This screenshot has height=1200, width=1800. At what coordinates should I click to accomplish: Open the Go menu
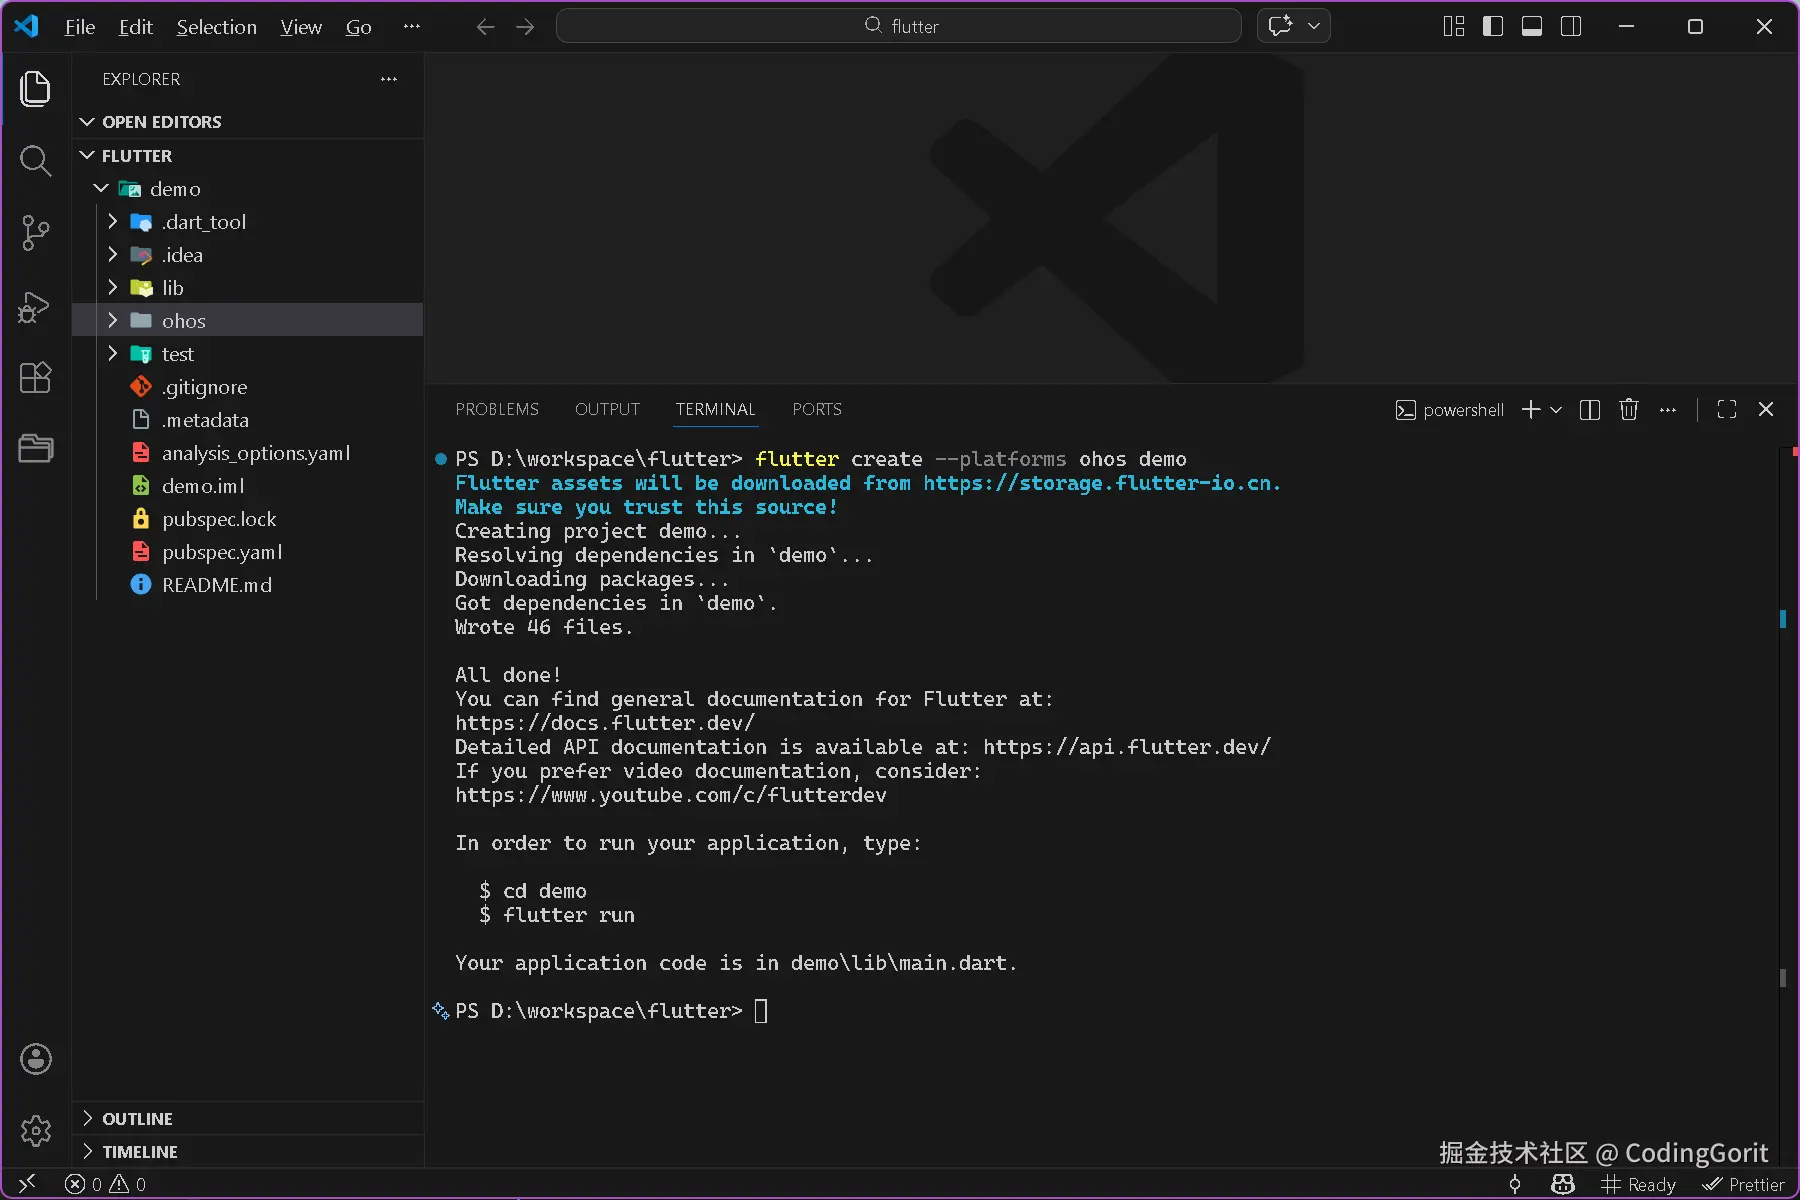tap(358, 27)
